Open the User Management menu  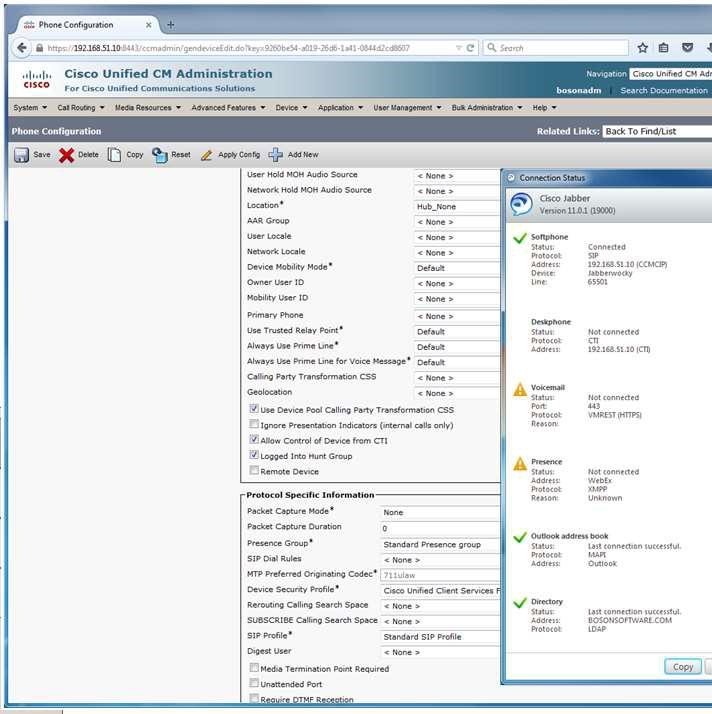(x=407, y=108)
